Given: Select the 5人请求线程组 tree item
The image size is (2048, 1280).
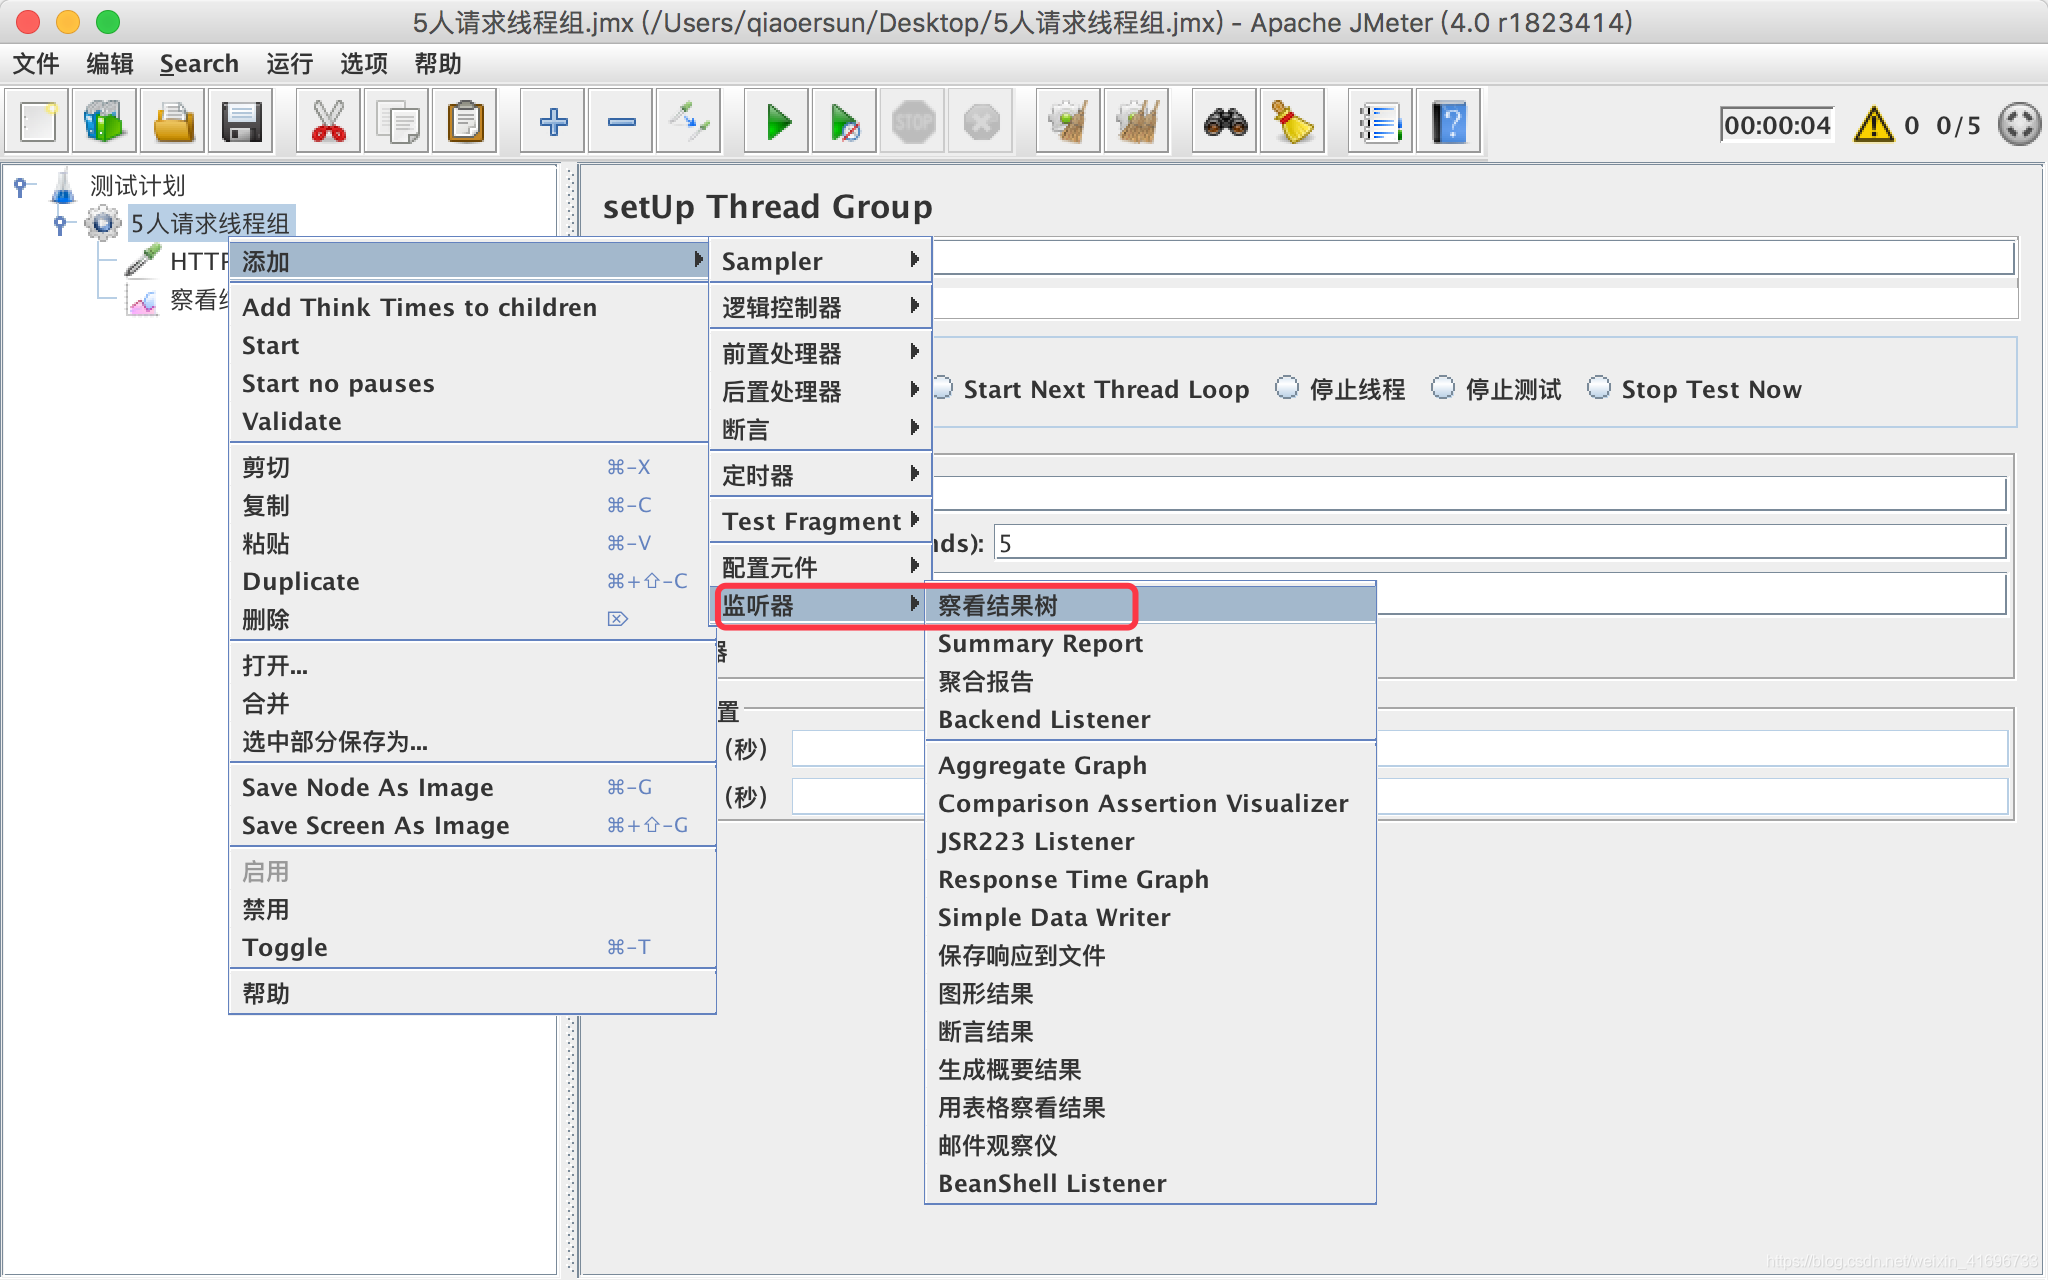Looking at the screenshot, I should click(210, 223).
